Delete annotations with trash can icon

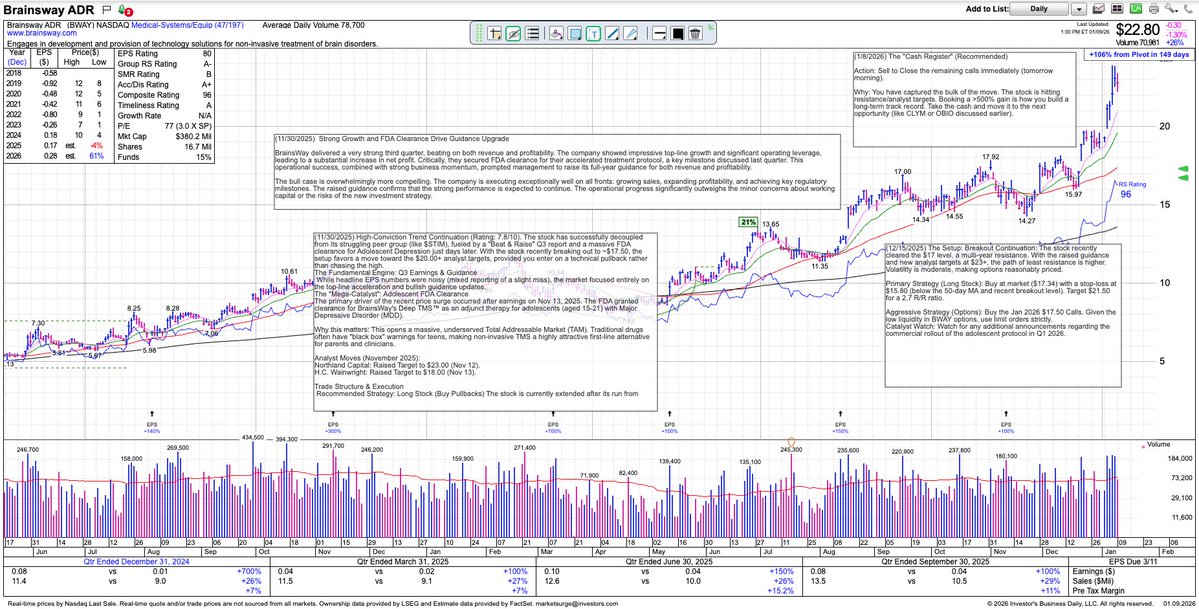(x=695, y=33)
